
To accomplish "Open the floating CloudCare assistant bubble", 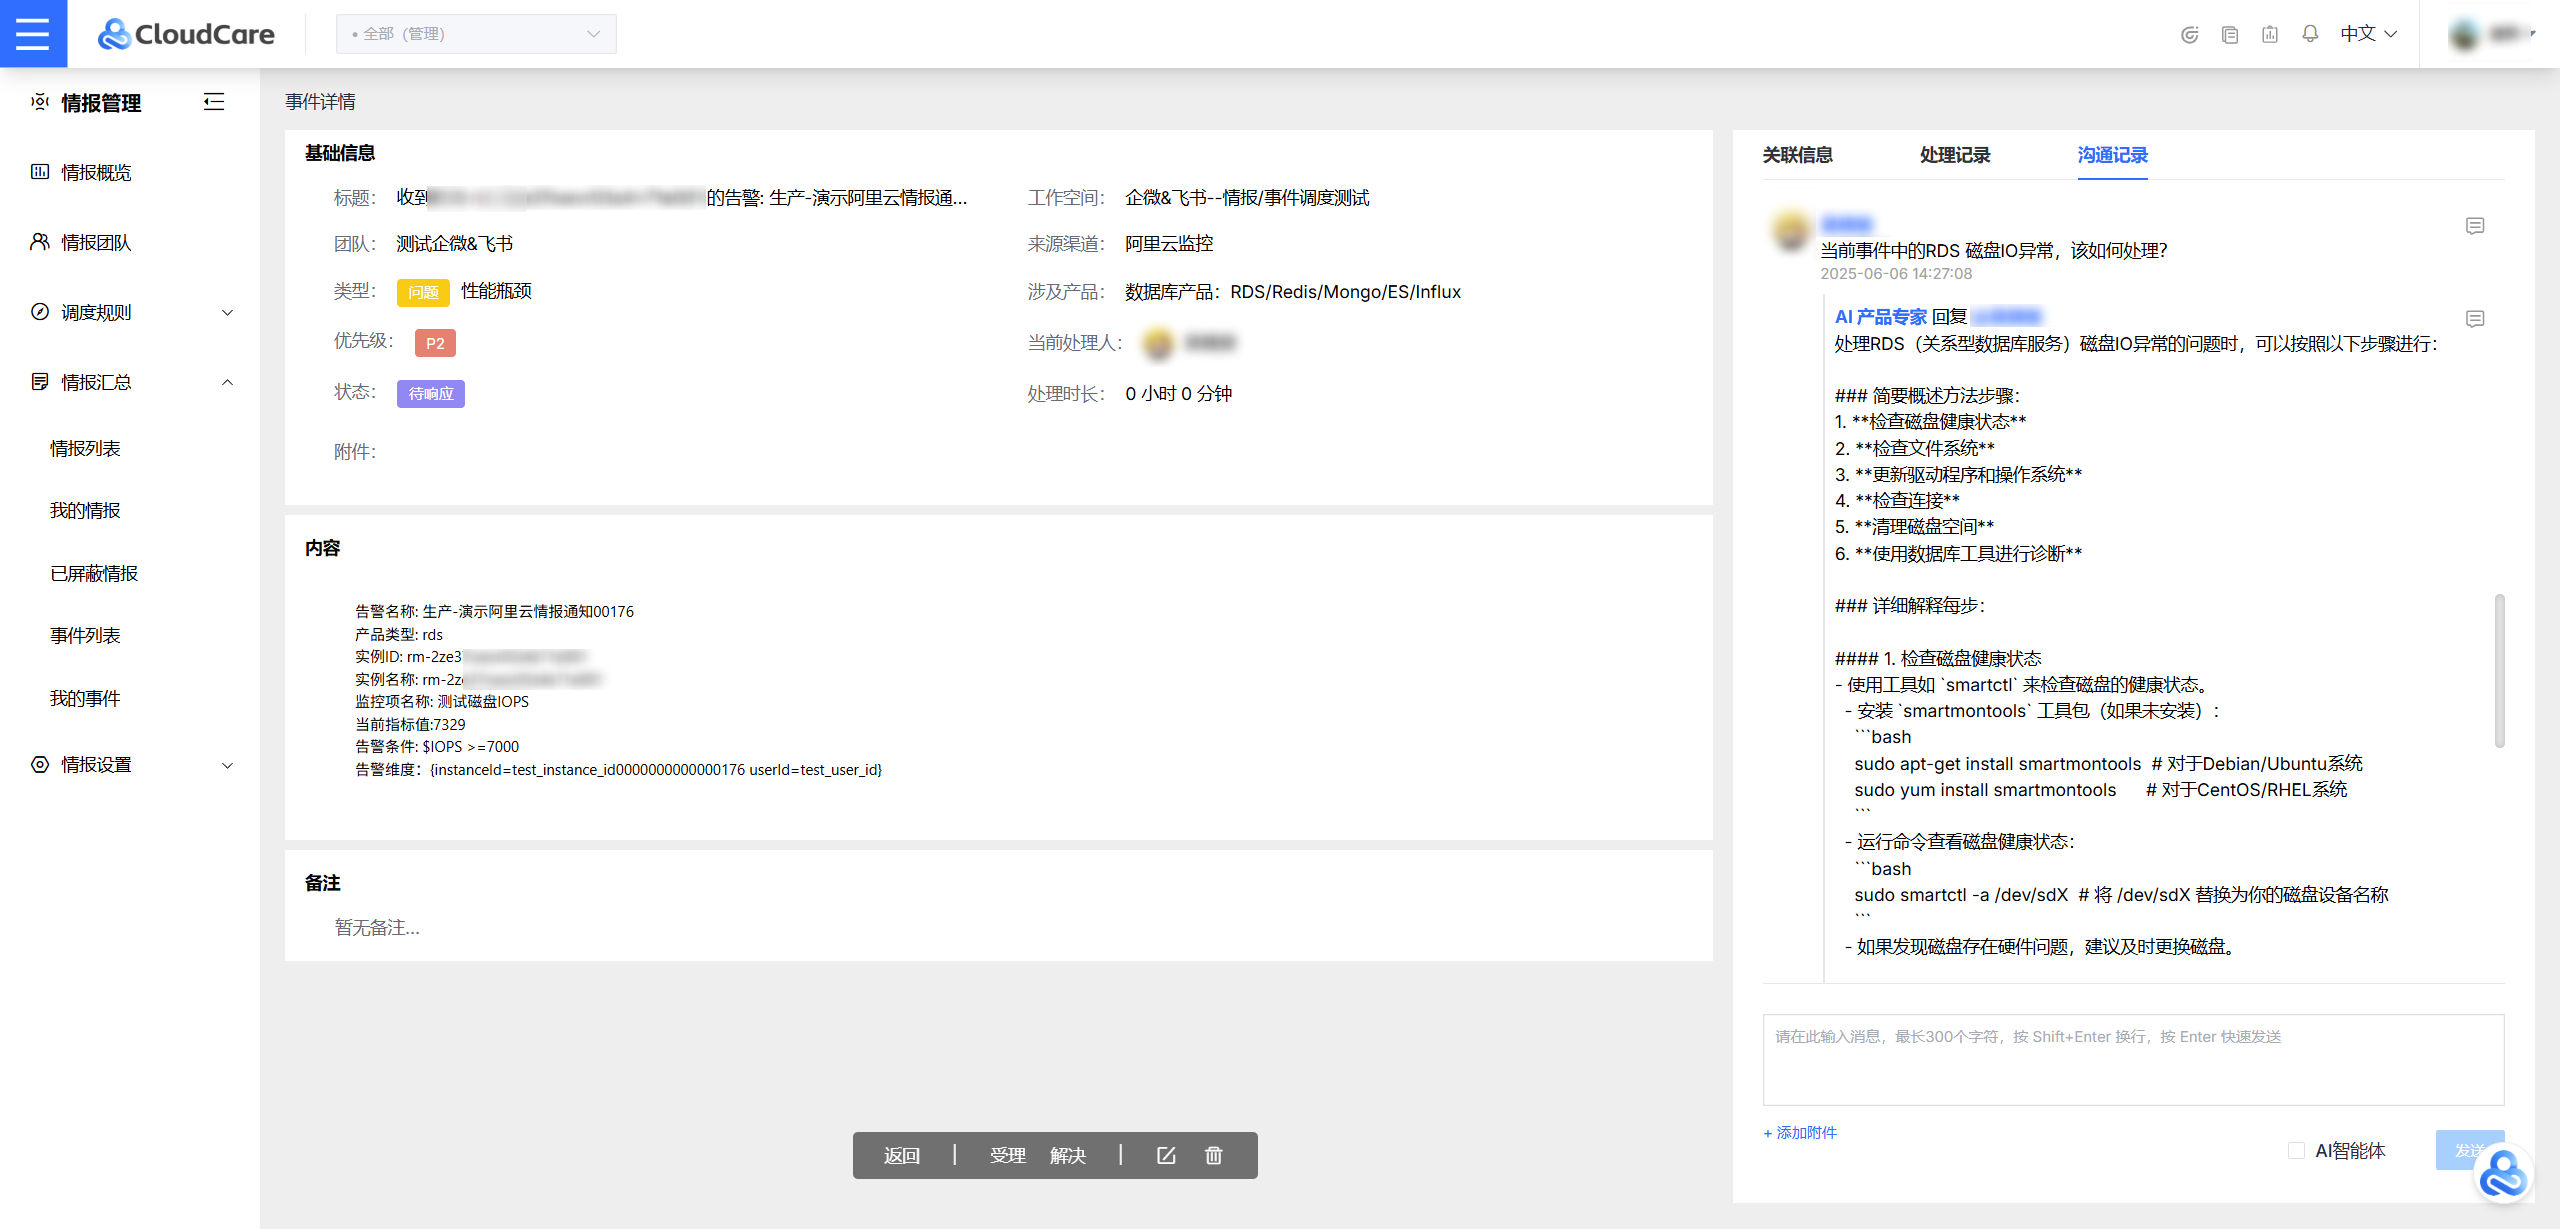I will 2502,1174.
